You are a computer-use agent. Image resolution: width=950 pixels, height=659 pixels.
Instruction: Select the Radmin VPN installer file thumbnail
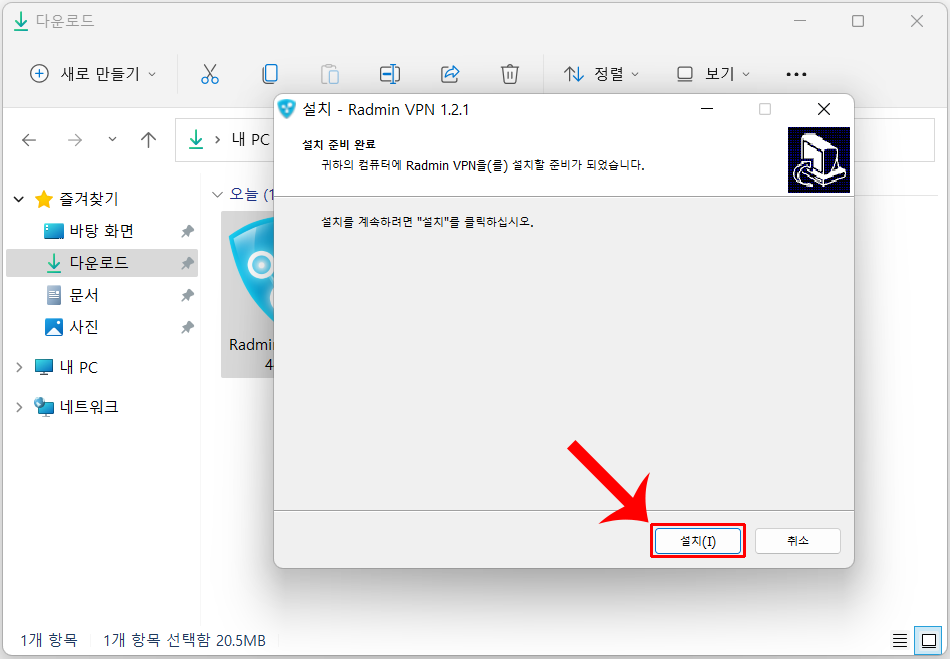[x=248, y=294]
